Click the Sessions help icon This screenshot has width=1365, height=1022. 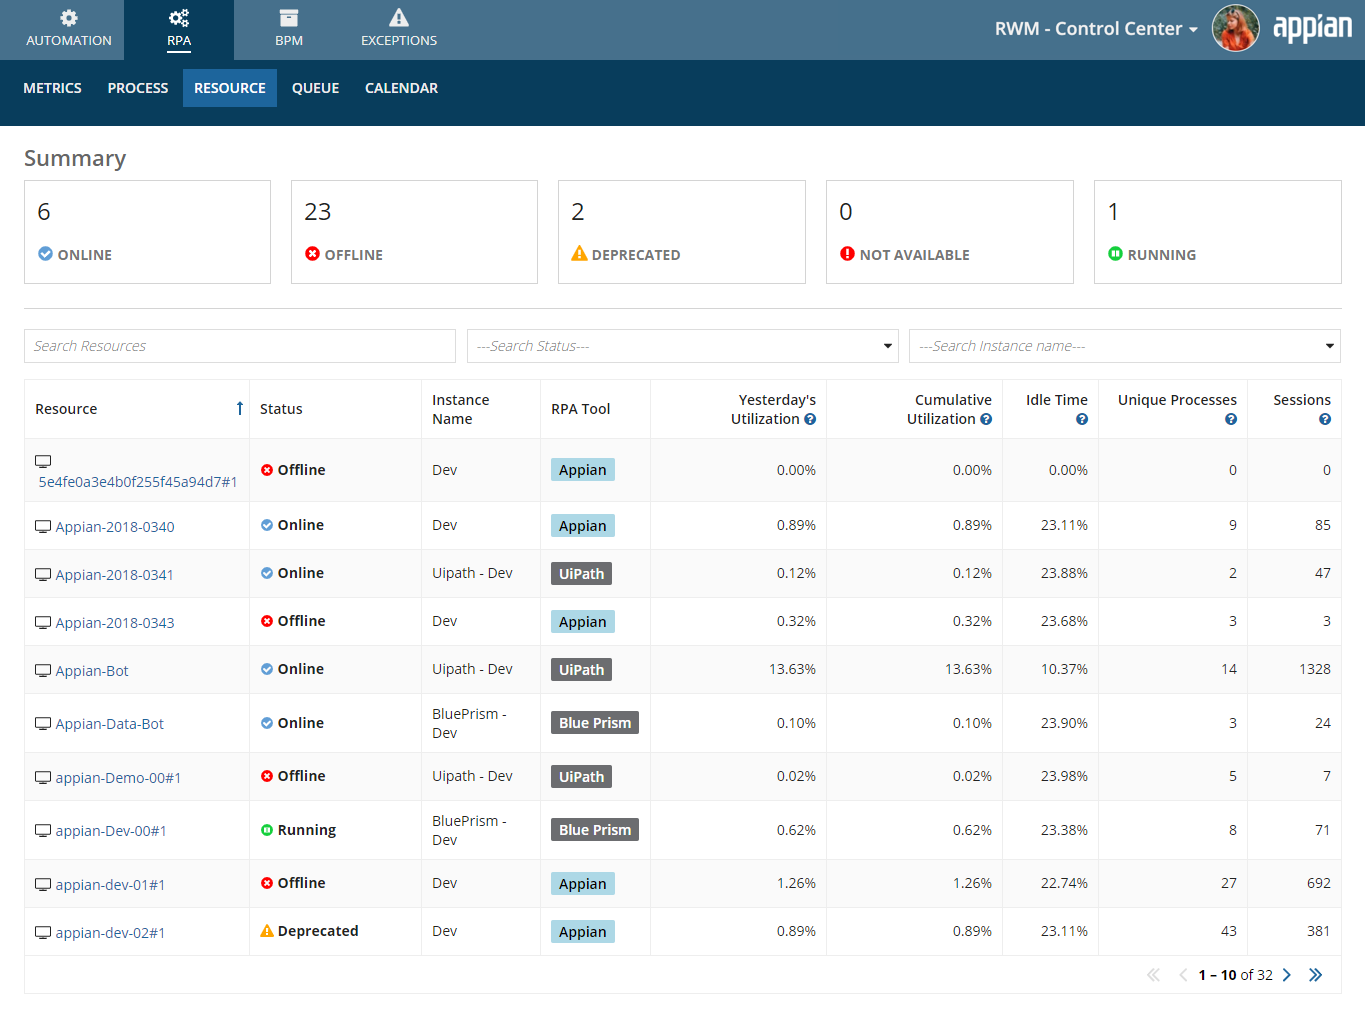click(1325, 419)
